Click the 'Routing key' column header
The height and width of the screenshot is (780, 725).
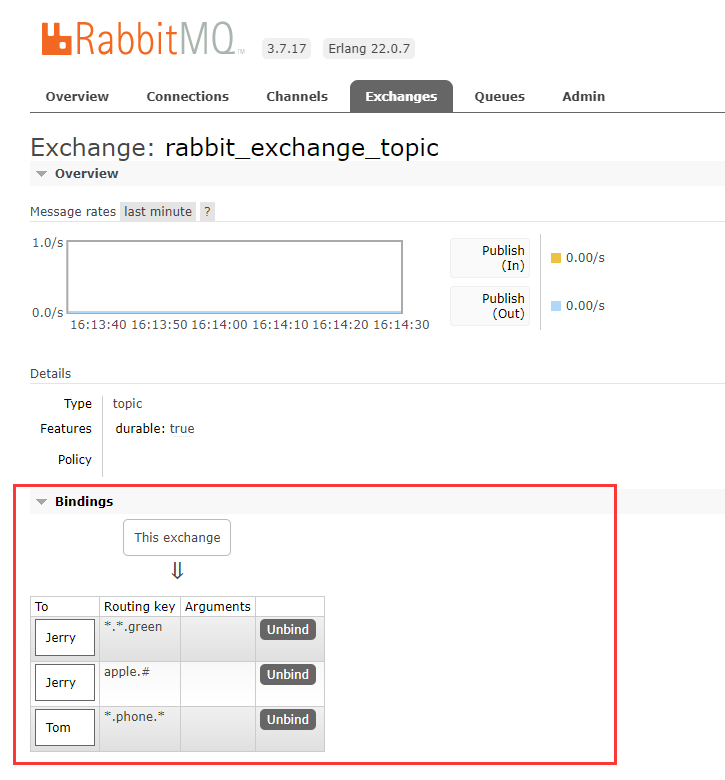pos(139,606)
